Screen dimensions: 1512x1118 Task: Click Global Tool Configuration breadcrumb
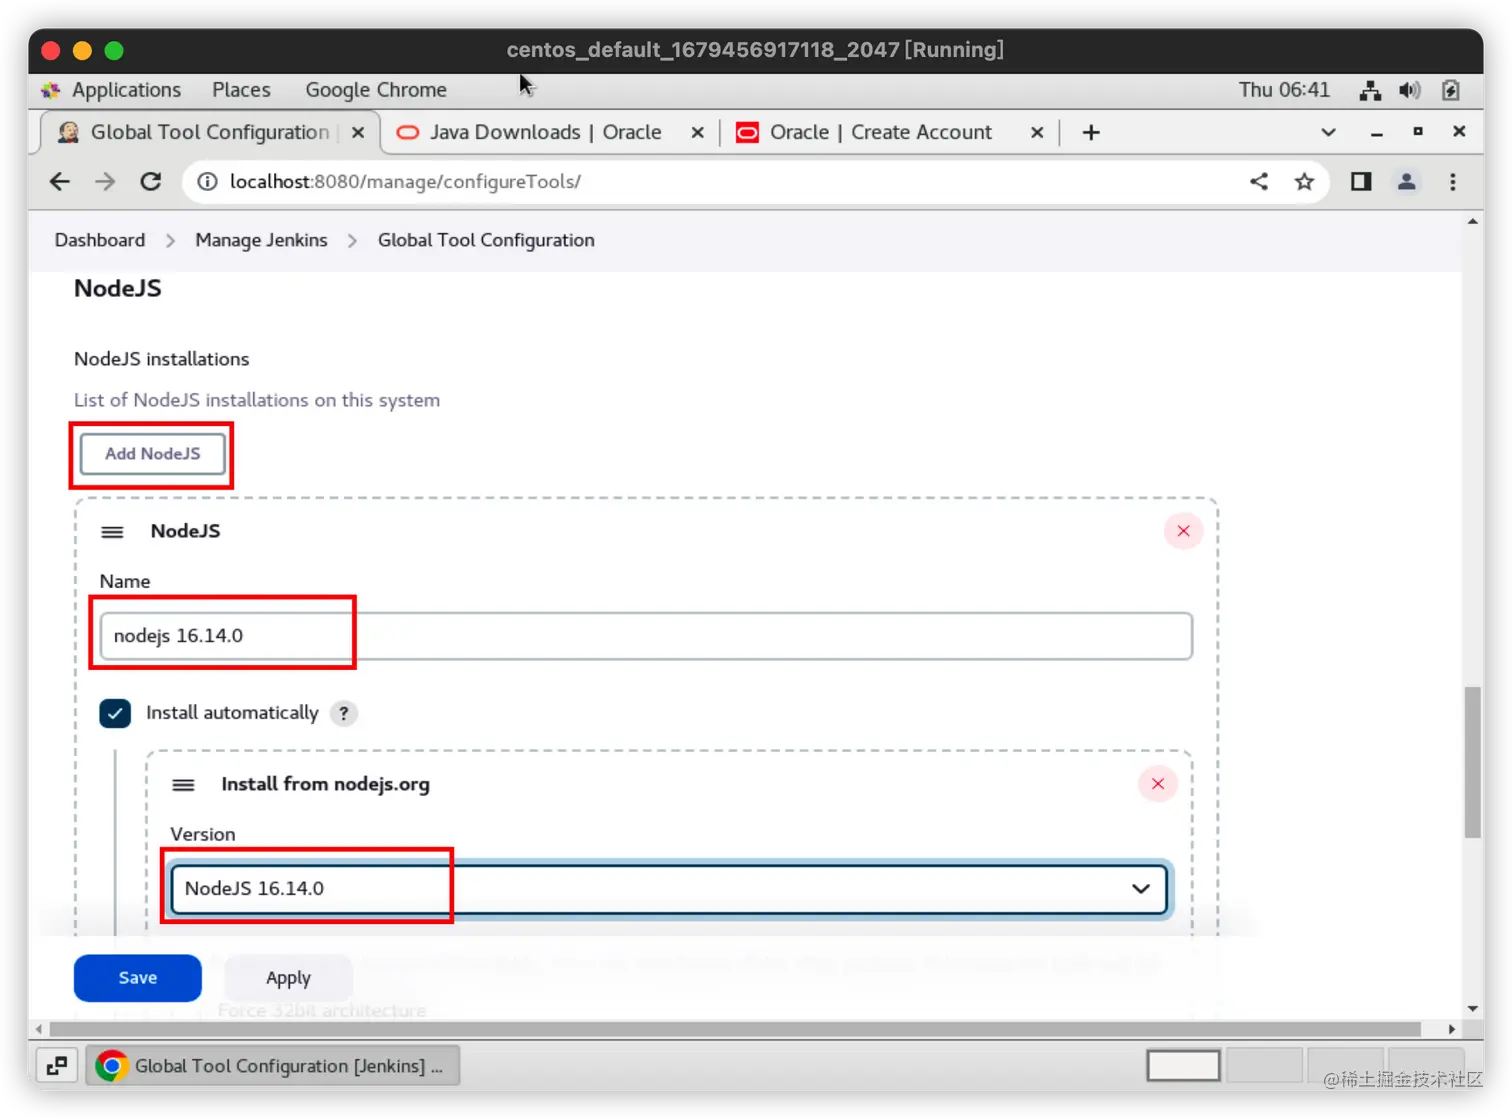coord(486,240)
